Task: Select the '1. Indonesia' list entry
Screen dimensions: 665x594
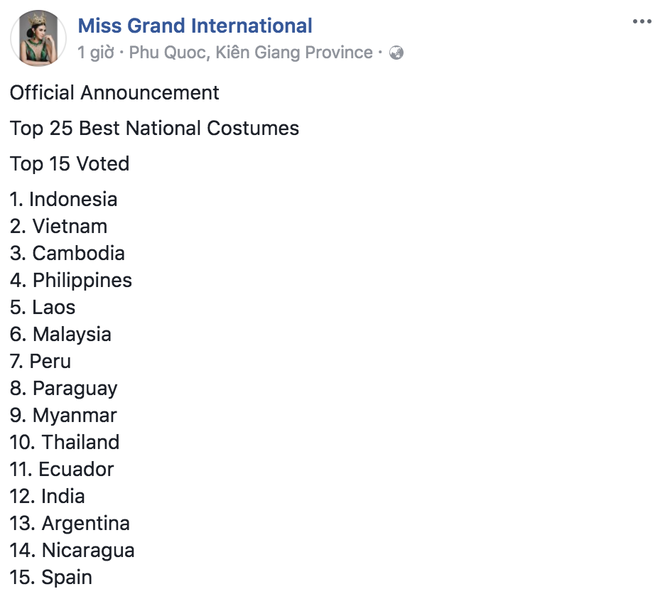Action: (x=64, y=199)
